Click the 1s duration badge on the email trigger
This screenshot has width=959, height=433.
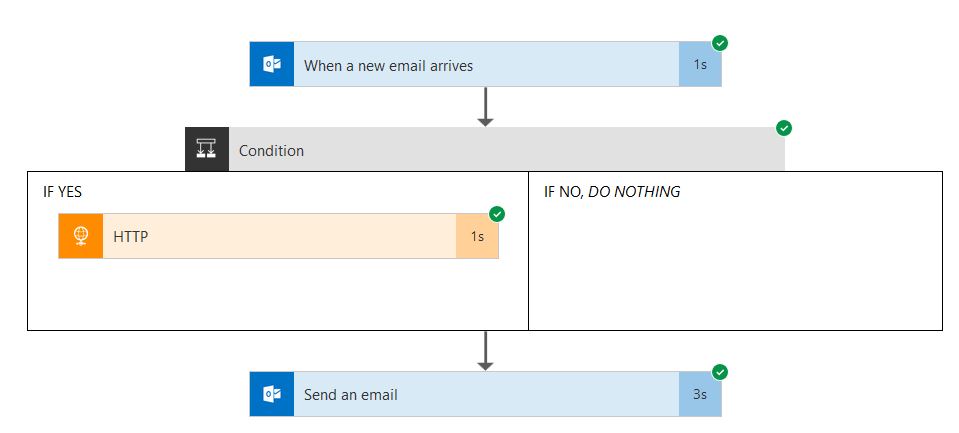(x=700, y=65)
